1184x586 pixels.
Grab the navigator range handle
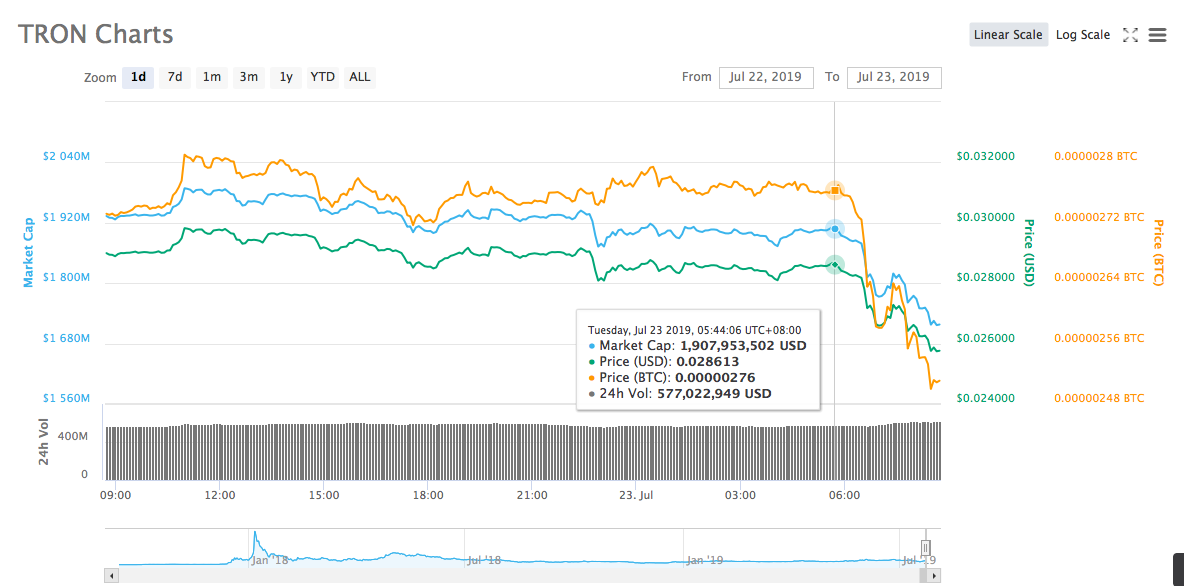pos(926,547)
